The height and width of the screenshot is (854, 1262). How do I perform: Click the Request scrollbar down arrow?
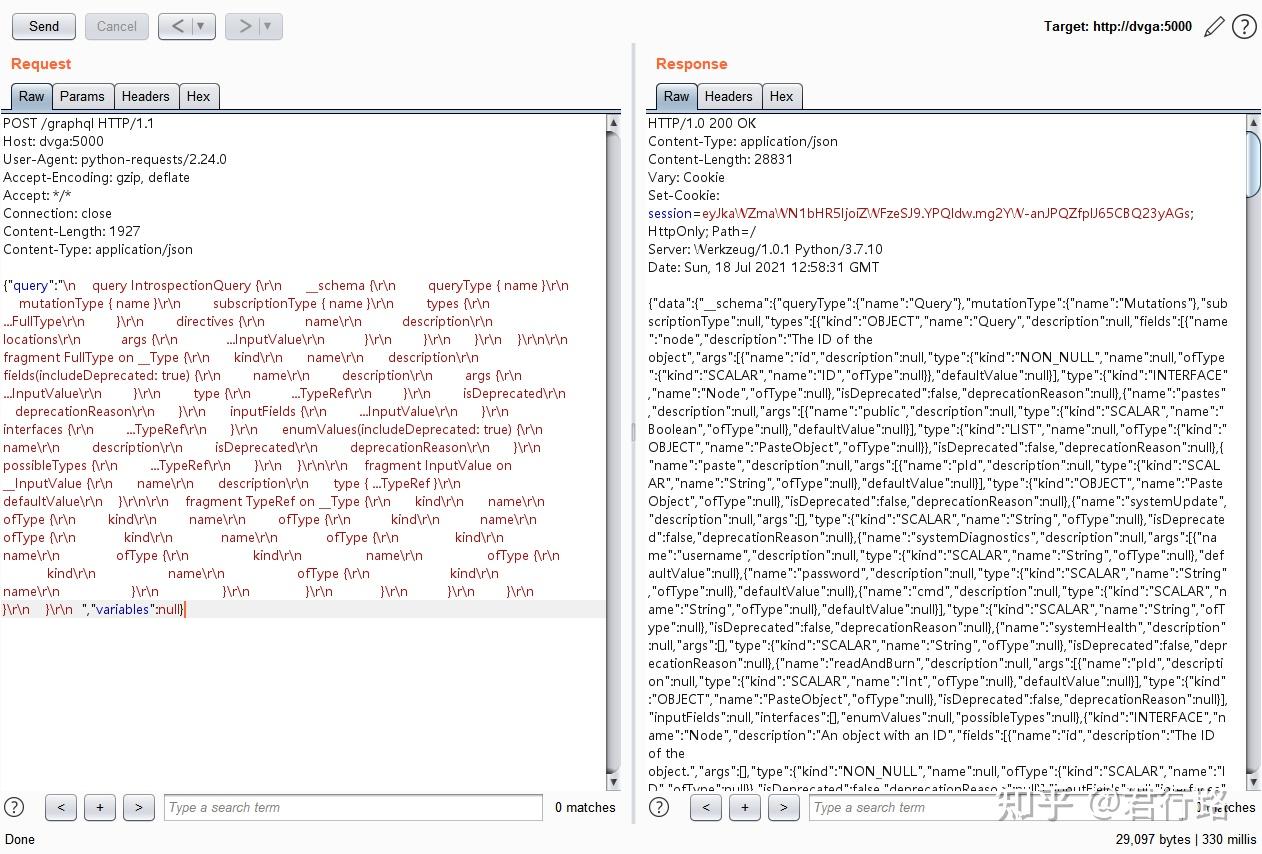pyautogui.click(x=613, y=782)
